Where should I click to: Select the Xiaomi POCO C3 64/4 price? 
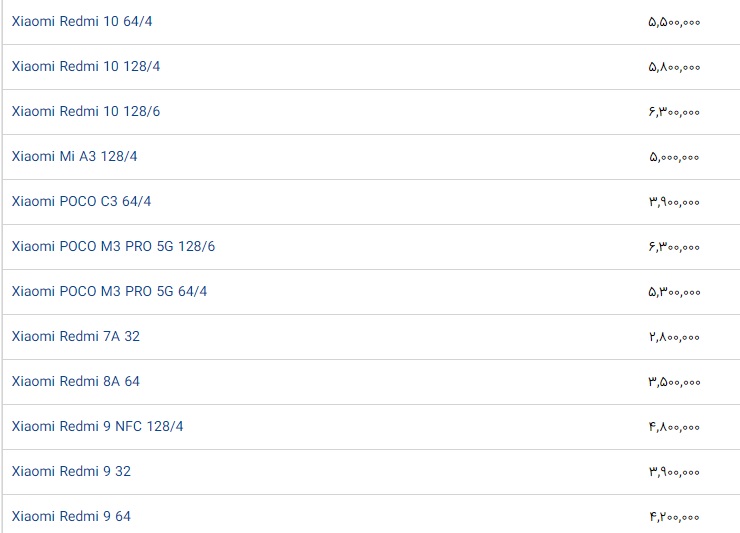click(x=674, y=201)
